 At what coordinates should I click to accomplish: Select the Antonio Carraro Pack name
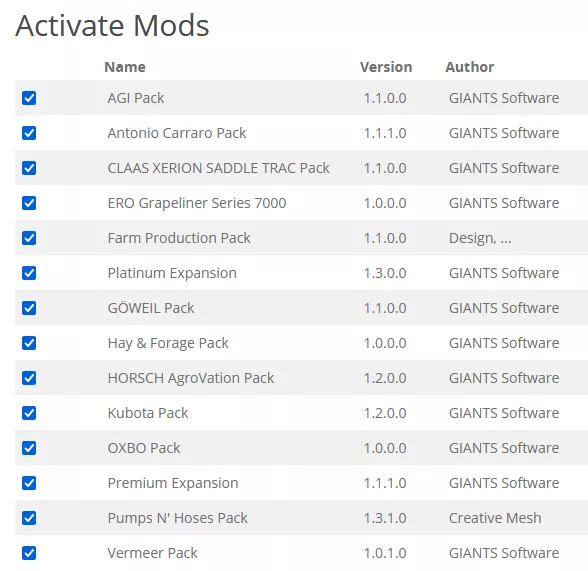tap(177, 133)
